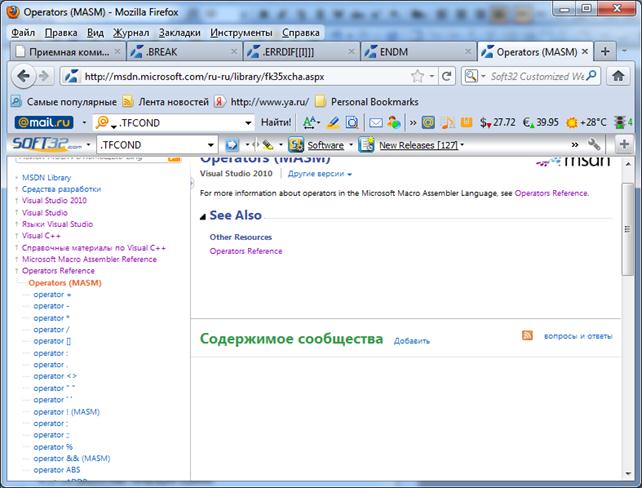This screenshot has height=488, width=642.
Task: Switch to the .ERRDIF[[I]]] tab
Action: (x=301, y=52)
